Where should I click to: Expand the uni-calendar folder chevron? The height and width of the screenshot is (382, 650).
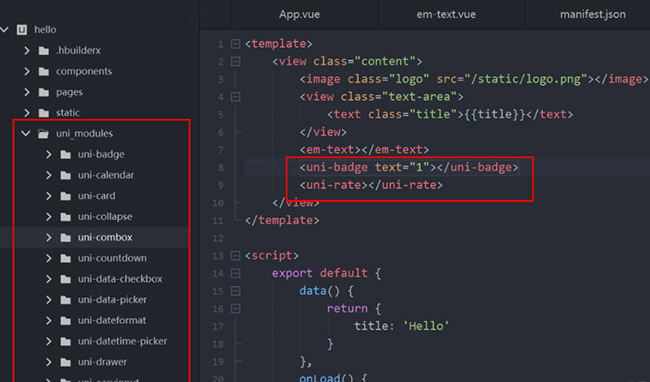(x=49, y=175)
